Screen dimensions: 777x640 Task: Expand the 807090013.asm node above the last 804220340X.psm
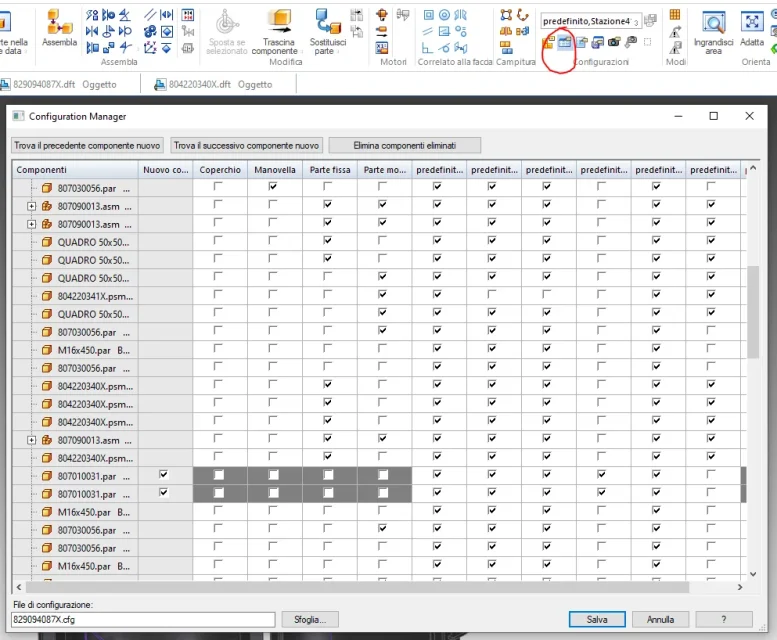(x=31, y=440)
